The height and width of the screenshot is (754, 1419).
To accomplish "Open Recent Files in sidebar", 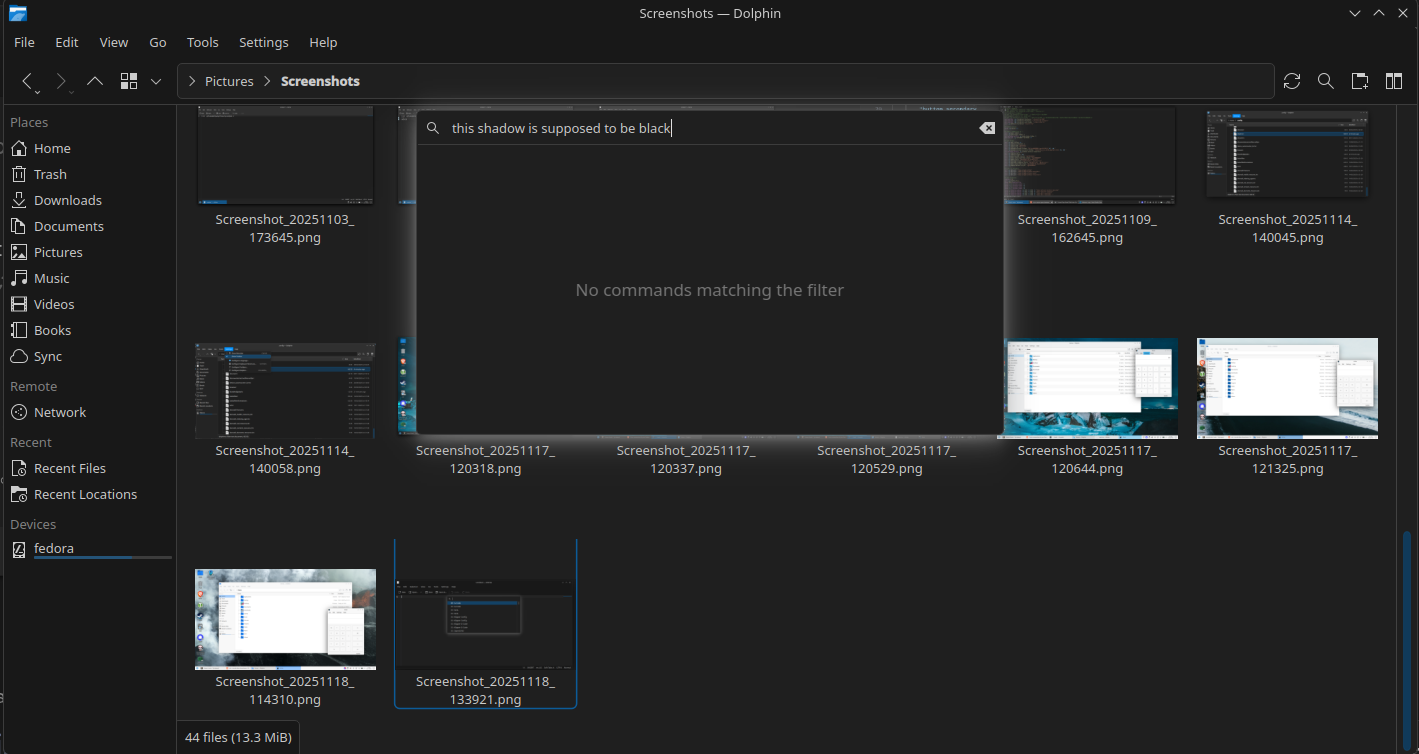I will 69,468.
